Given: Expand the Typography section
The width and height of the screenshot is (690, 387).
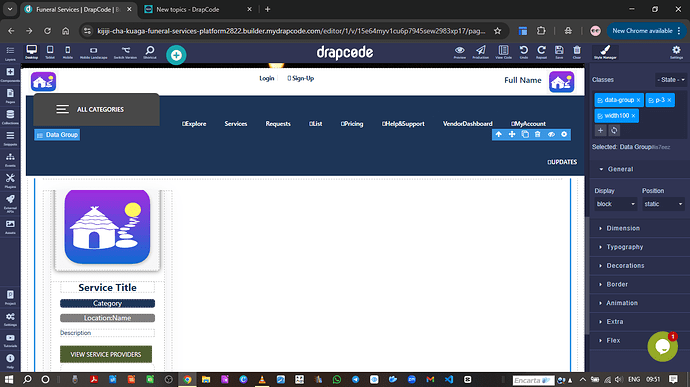Looking at the screenshot, I should 624,247.
